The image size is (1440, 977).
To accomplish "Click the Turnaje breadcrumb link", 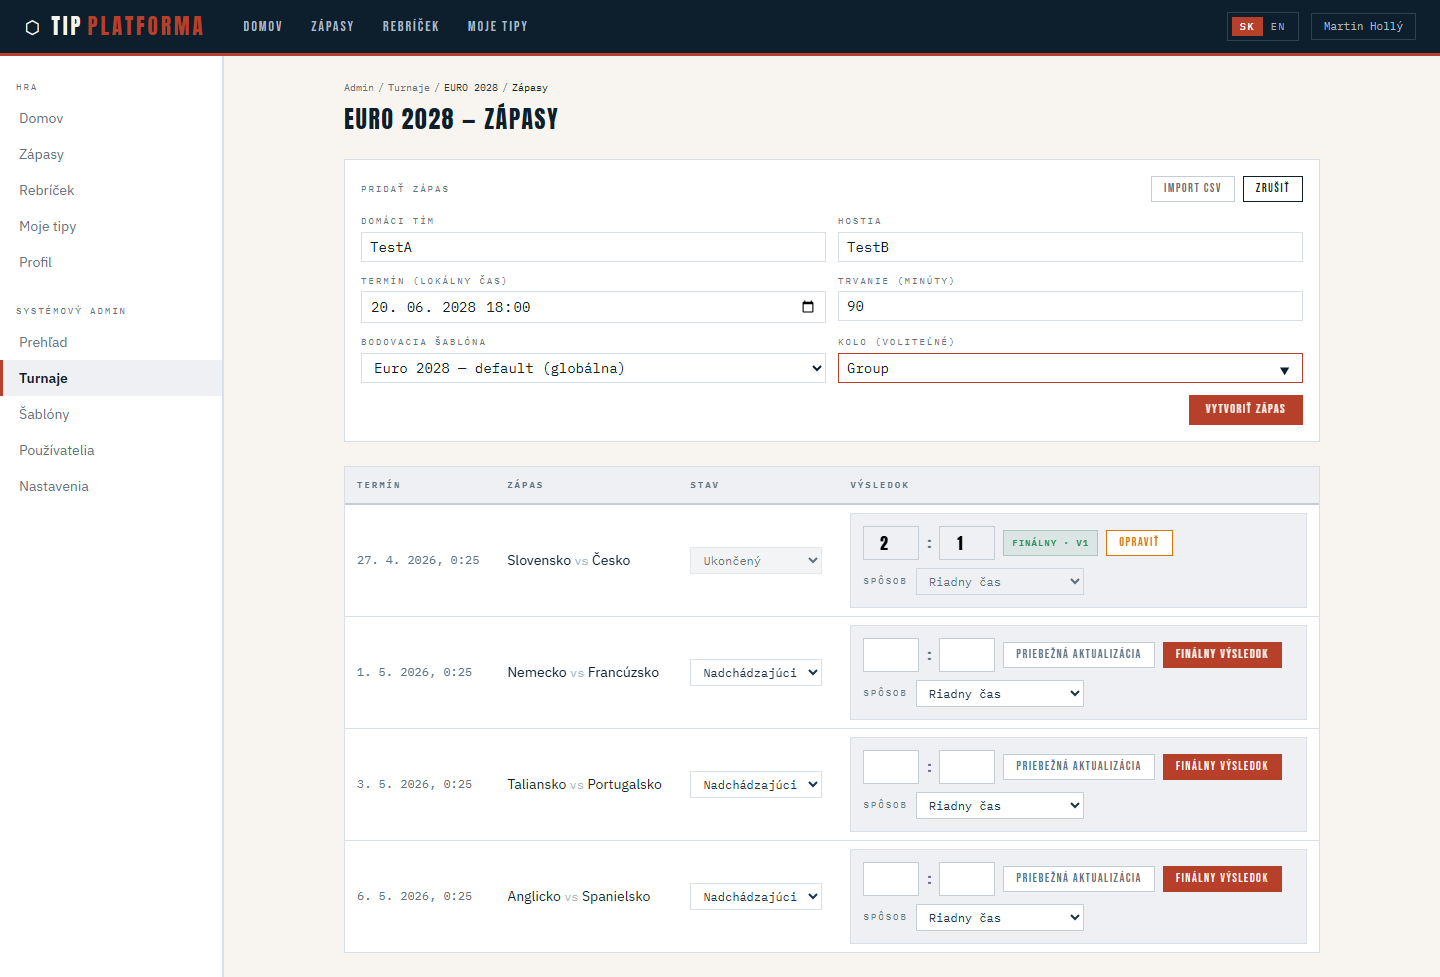I will tap(408, 88).
